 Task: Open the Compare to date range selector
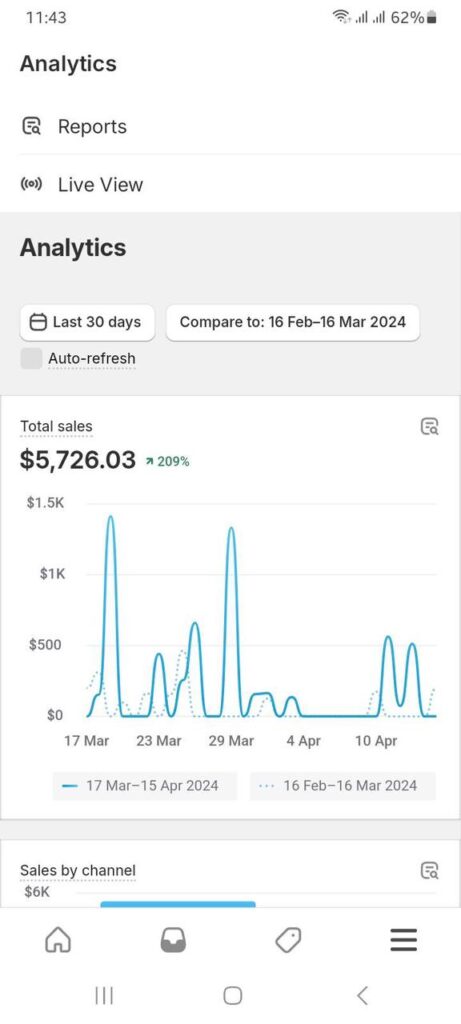point(293,322)
